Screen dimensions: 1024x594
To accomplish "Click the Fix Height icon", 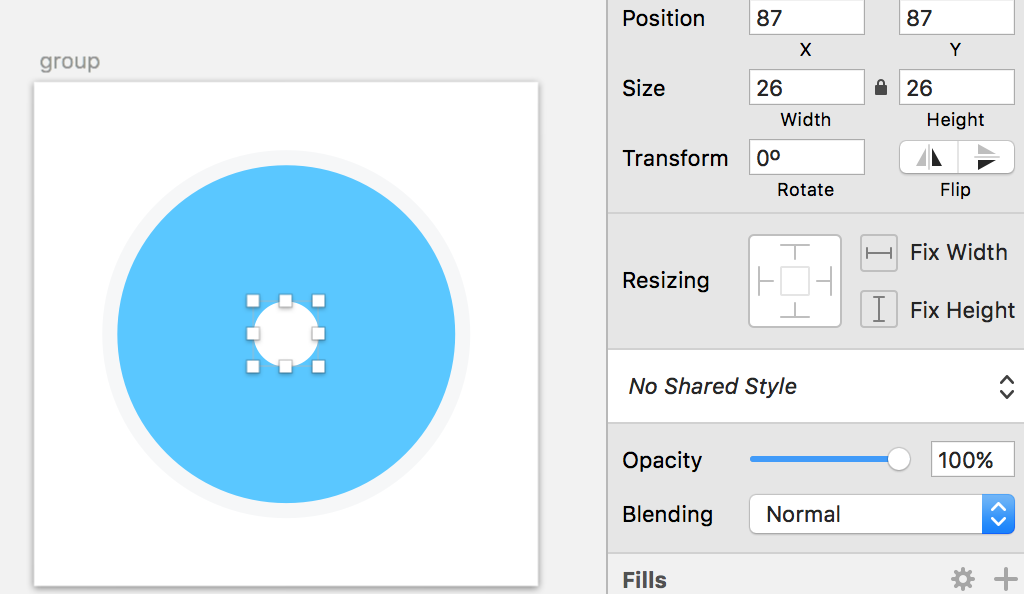I will [x=879, y=310].
